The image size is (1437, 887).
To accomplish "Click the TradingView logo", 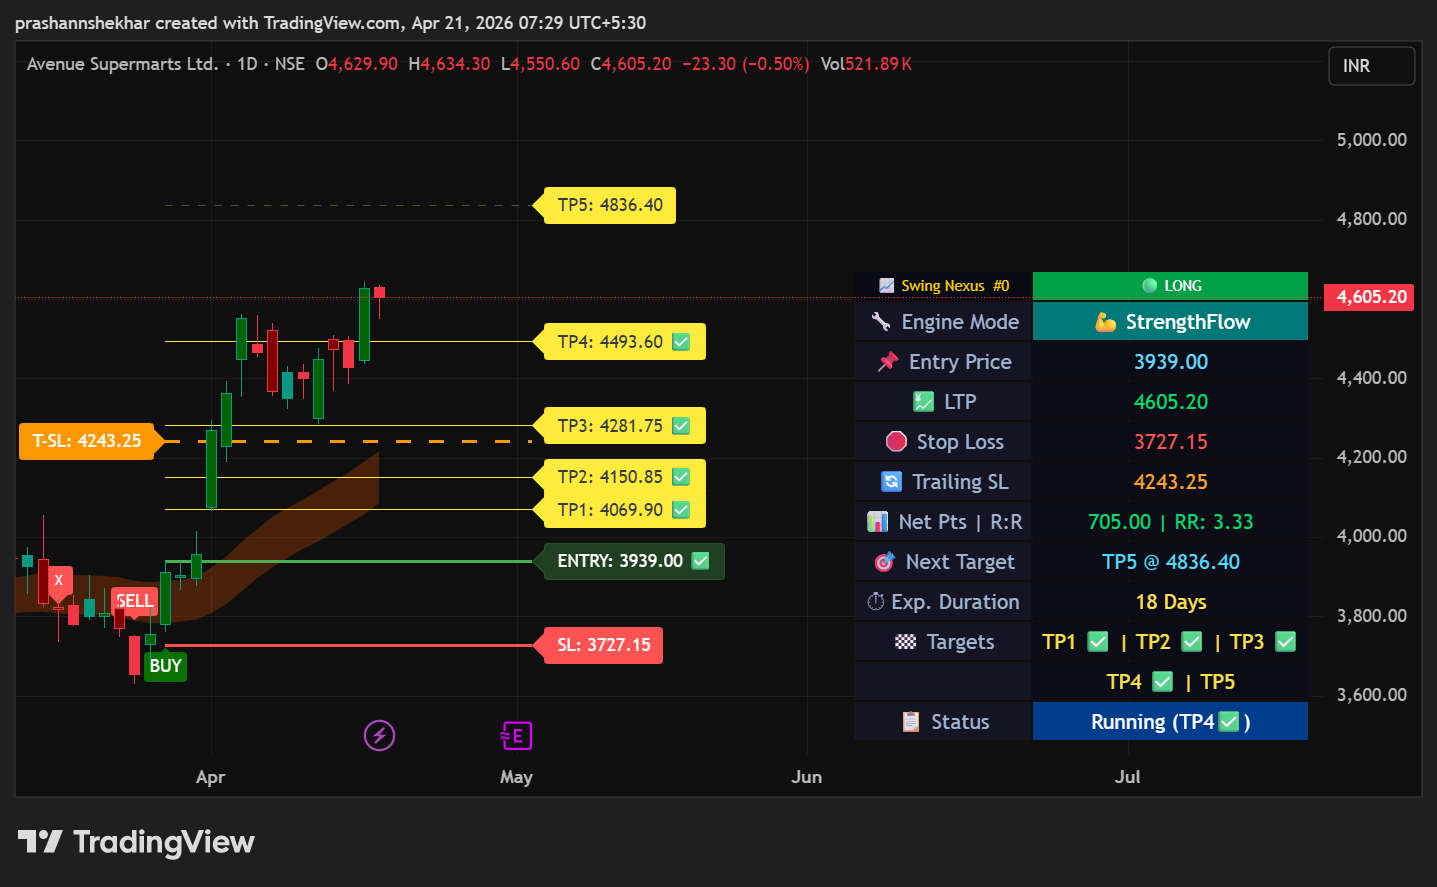I will tap(136, 842).
